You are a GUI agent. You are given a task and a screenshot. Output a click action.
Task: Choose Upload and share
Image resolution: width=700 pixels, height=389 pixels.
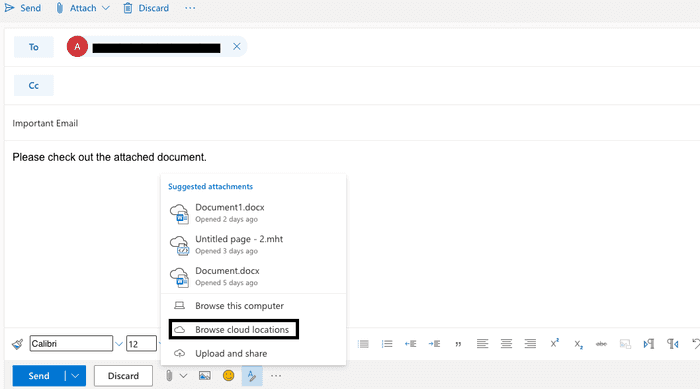point(253,354)
